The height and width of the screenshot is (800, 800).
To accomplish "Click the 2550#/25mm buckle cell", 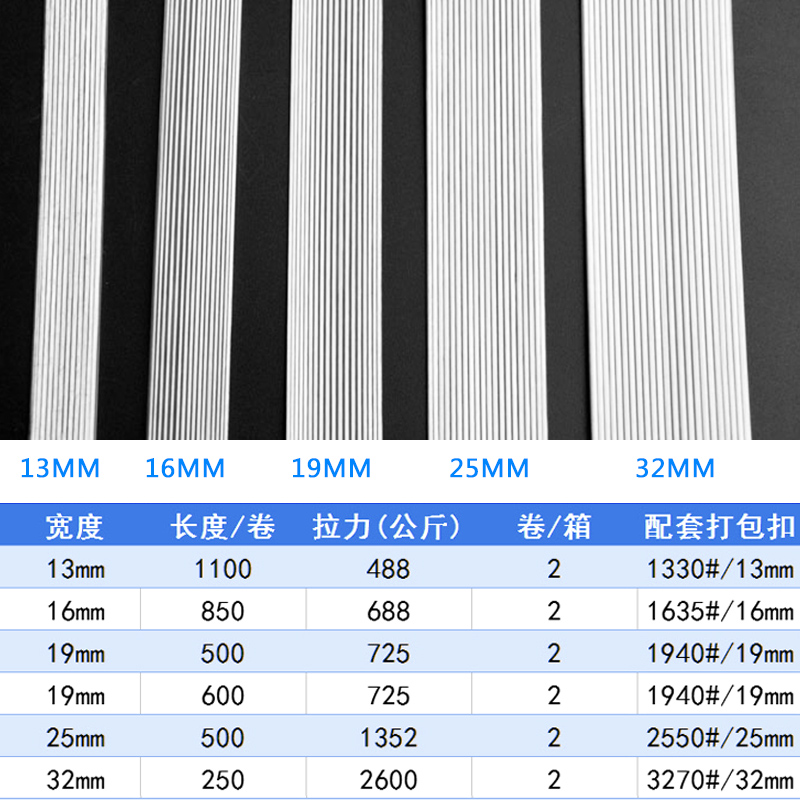I will (720, 737).
